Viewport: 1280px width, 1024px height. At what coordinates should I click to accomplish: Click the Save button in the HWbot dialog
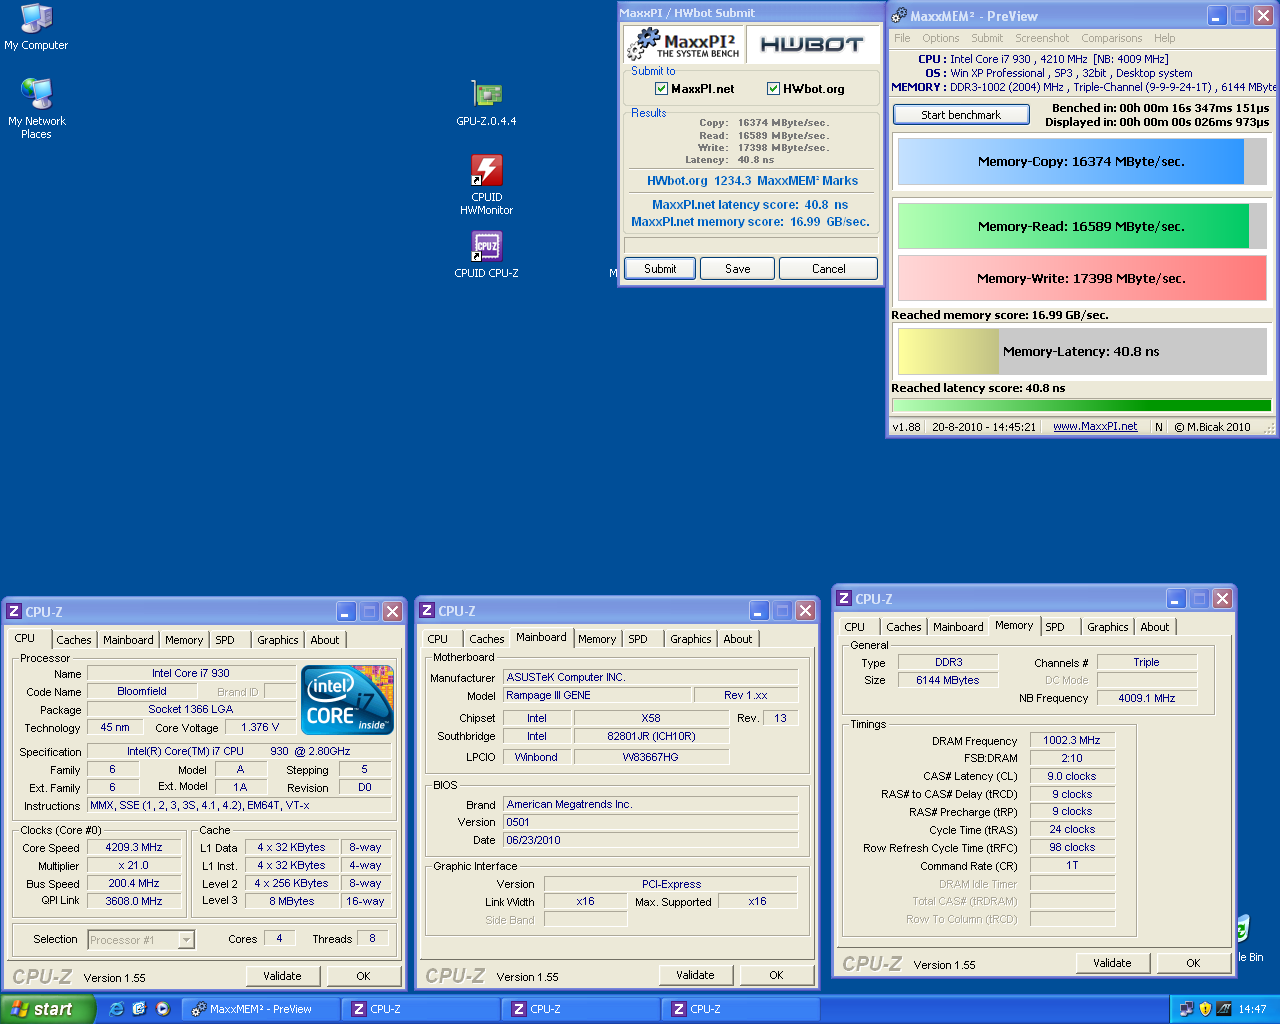[x=738, y=269]
